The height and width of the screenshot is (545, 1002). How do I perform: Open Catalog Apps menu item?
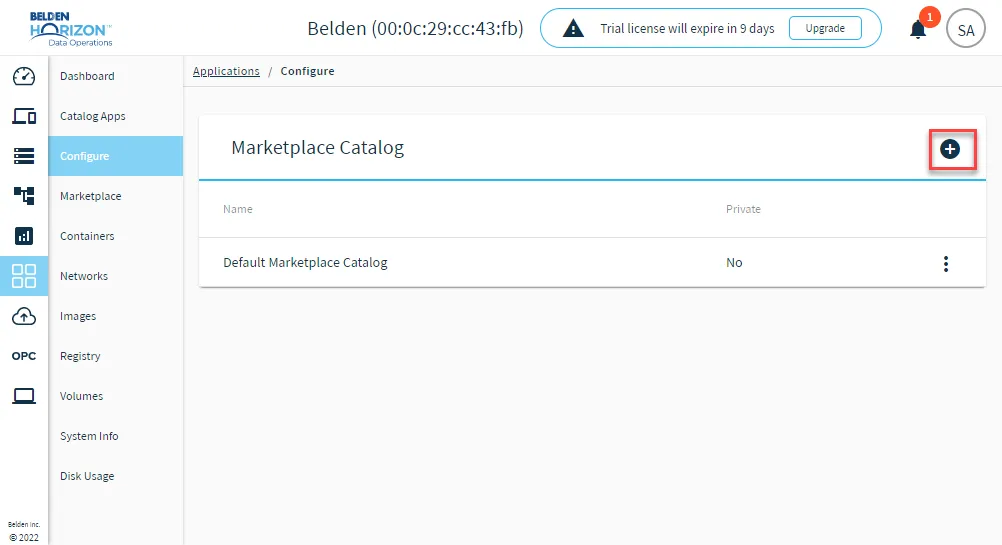click(x=116, y=116)
